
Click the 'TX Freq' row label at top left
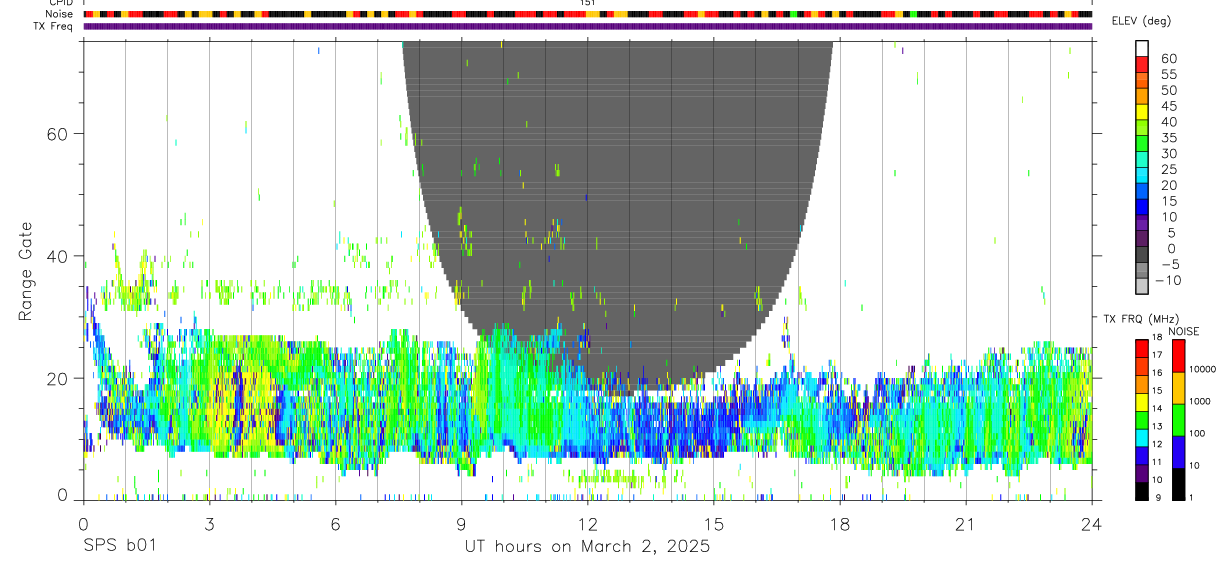(54, 26)
